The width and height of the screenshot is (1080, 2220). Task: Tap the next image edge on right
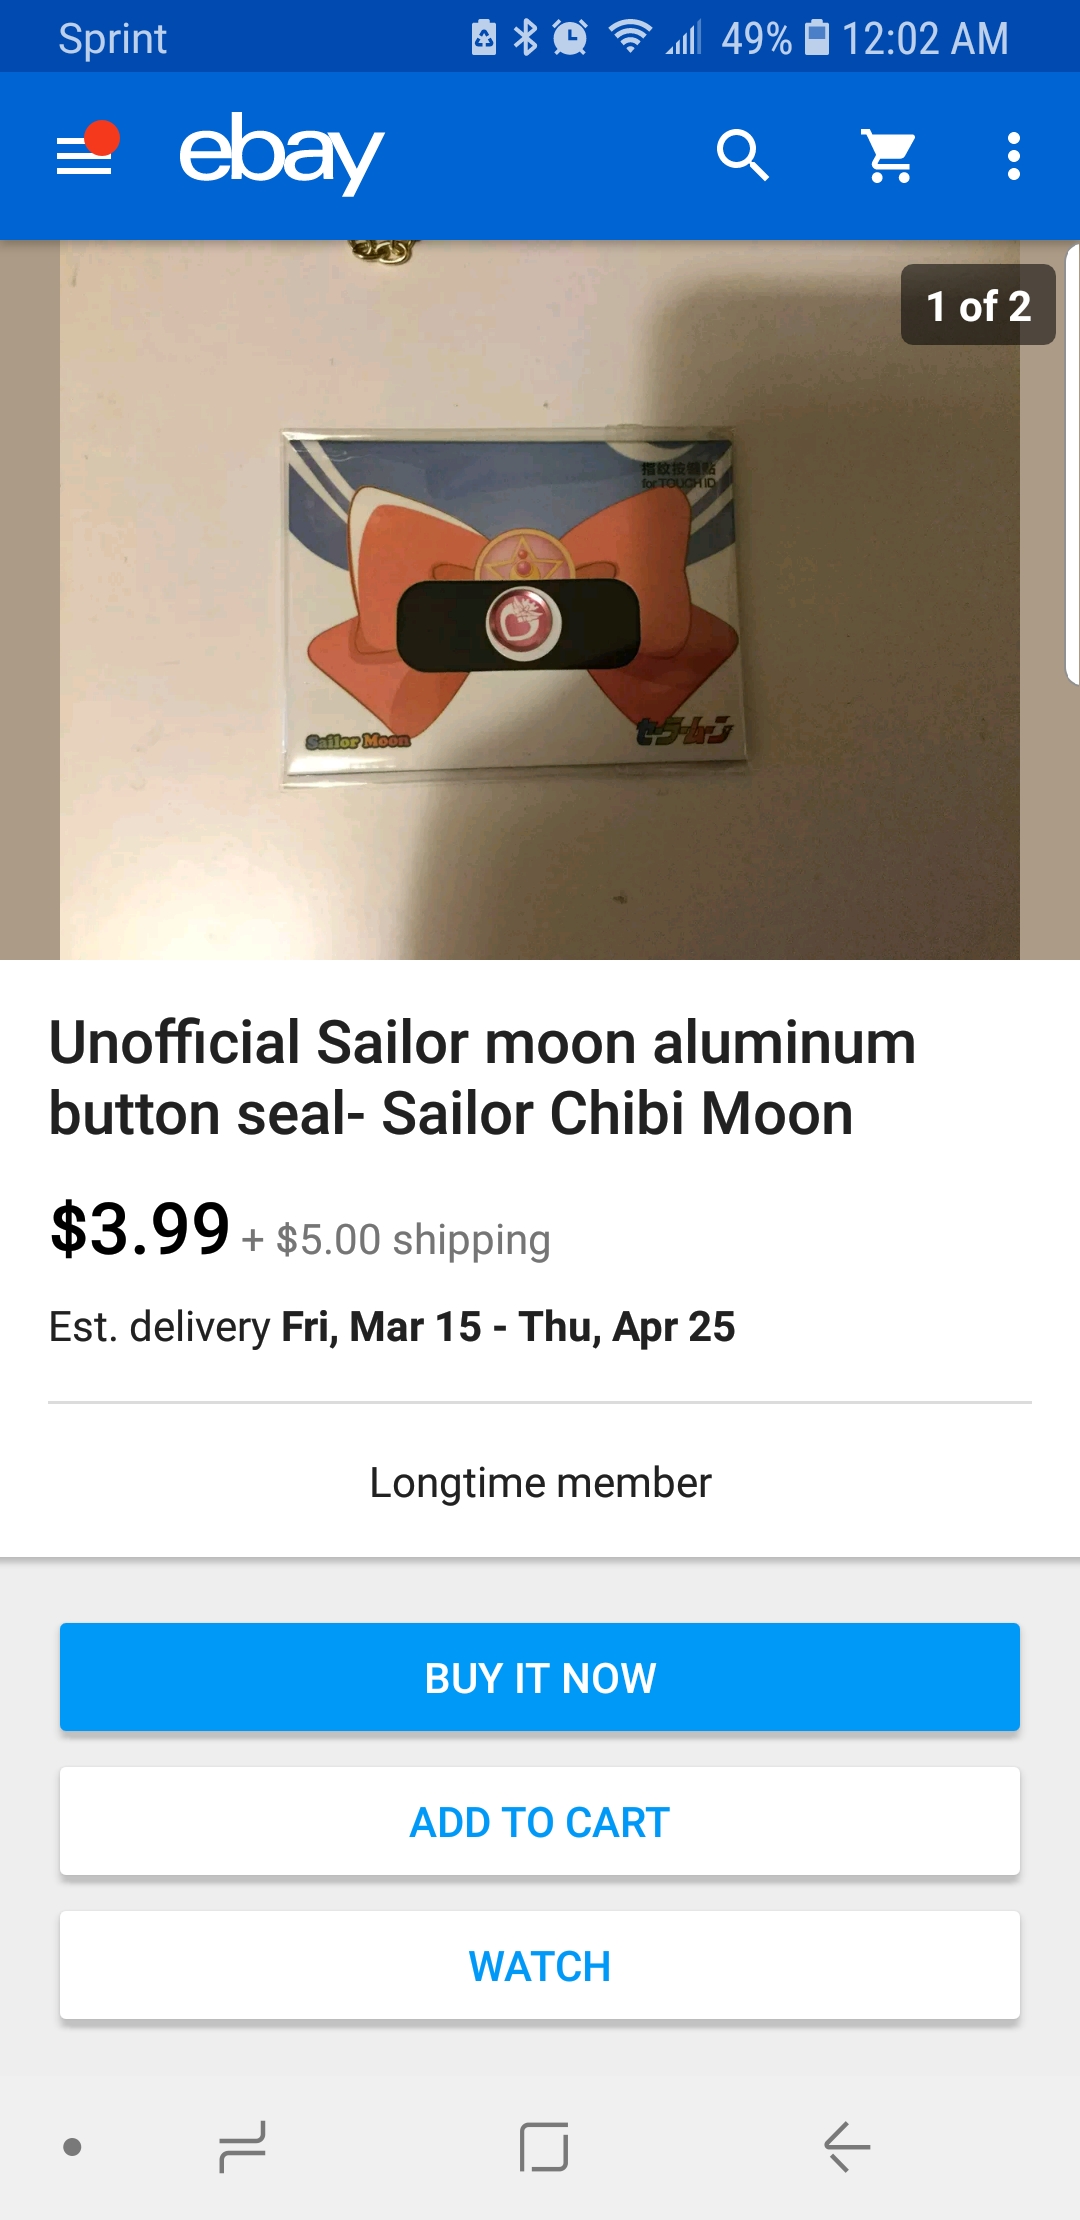tap(1073, 465)
